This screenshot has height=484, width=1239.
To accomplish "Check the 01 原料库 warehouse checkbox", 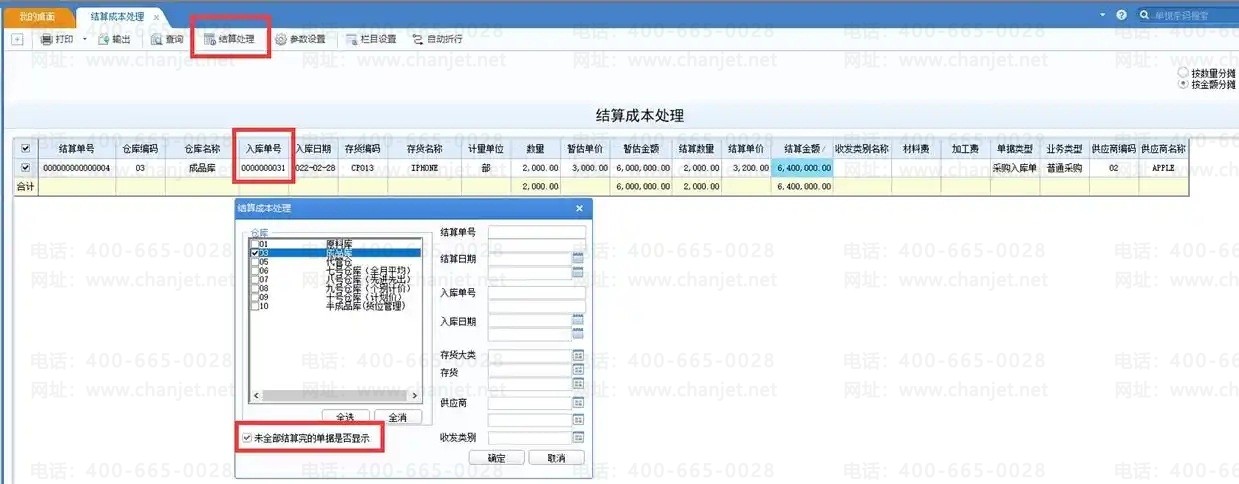I will tap(255, 244).
